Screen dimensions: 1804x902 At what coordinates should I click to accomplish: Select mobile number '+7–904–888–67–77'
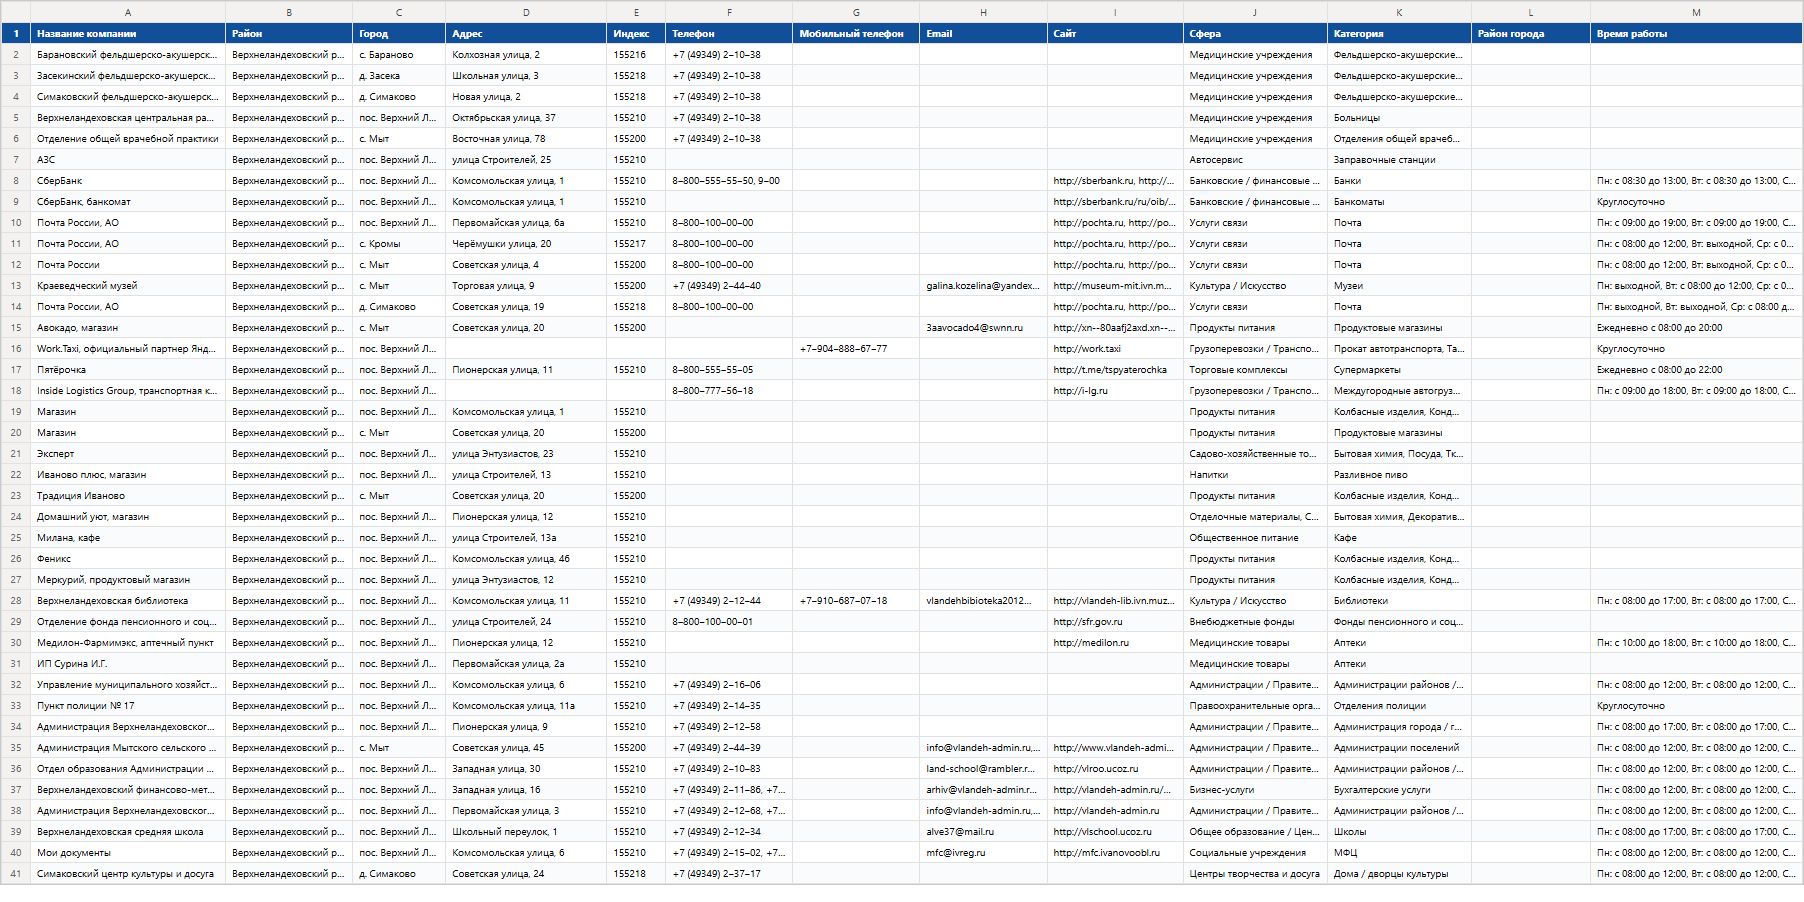[856, 348]
